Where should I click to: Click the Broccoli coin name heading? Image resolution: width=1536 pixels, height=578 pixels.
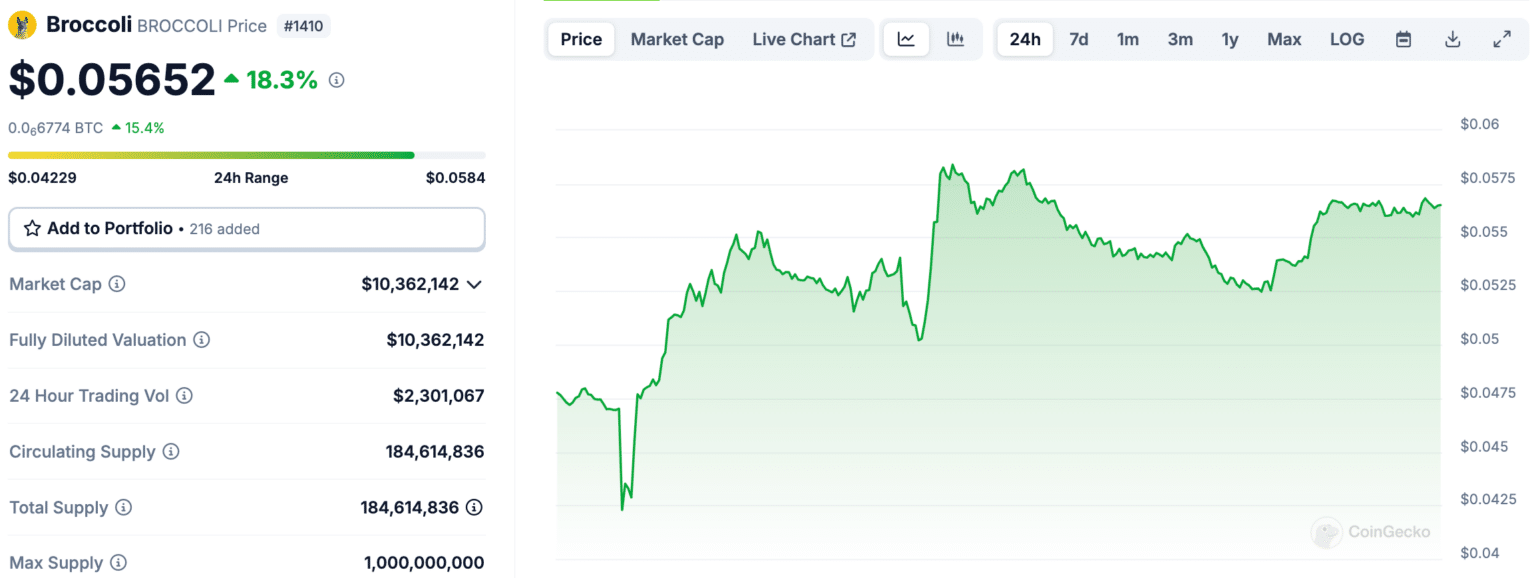click(88, 25)
